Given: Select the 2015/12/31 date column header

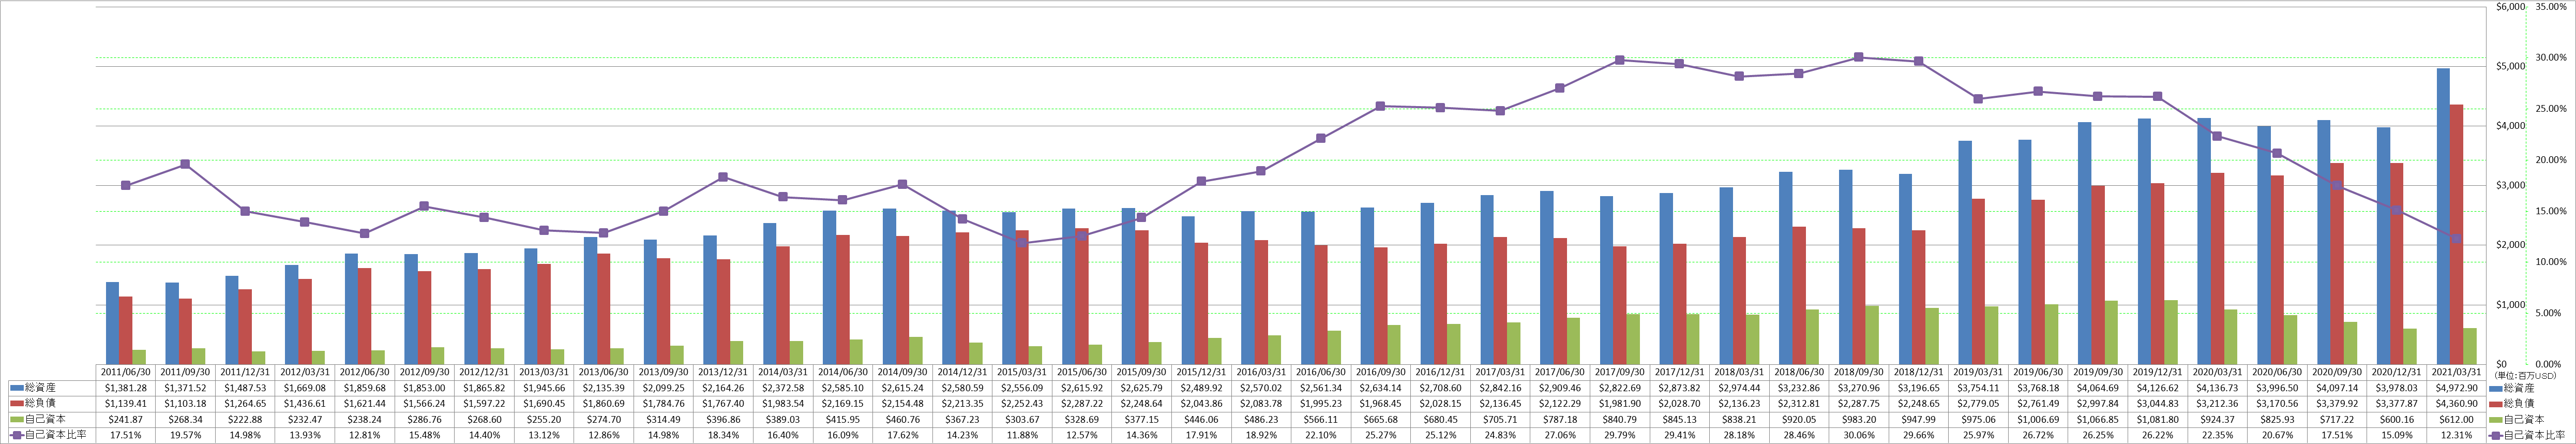Looking at the screenshot, I should pos(1202,371).
